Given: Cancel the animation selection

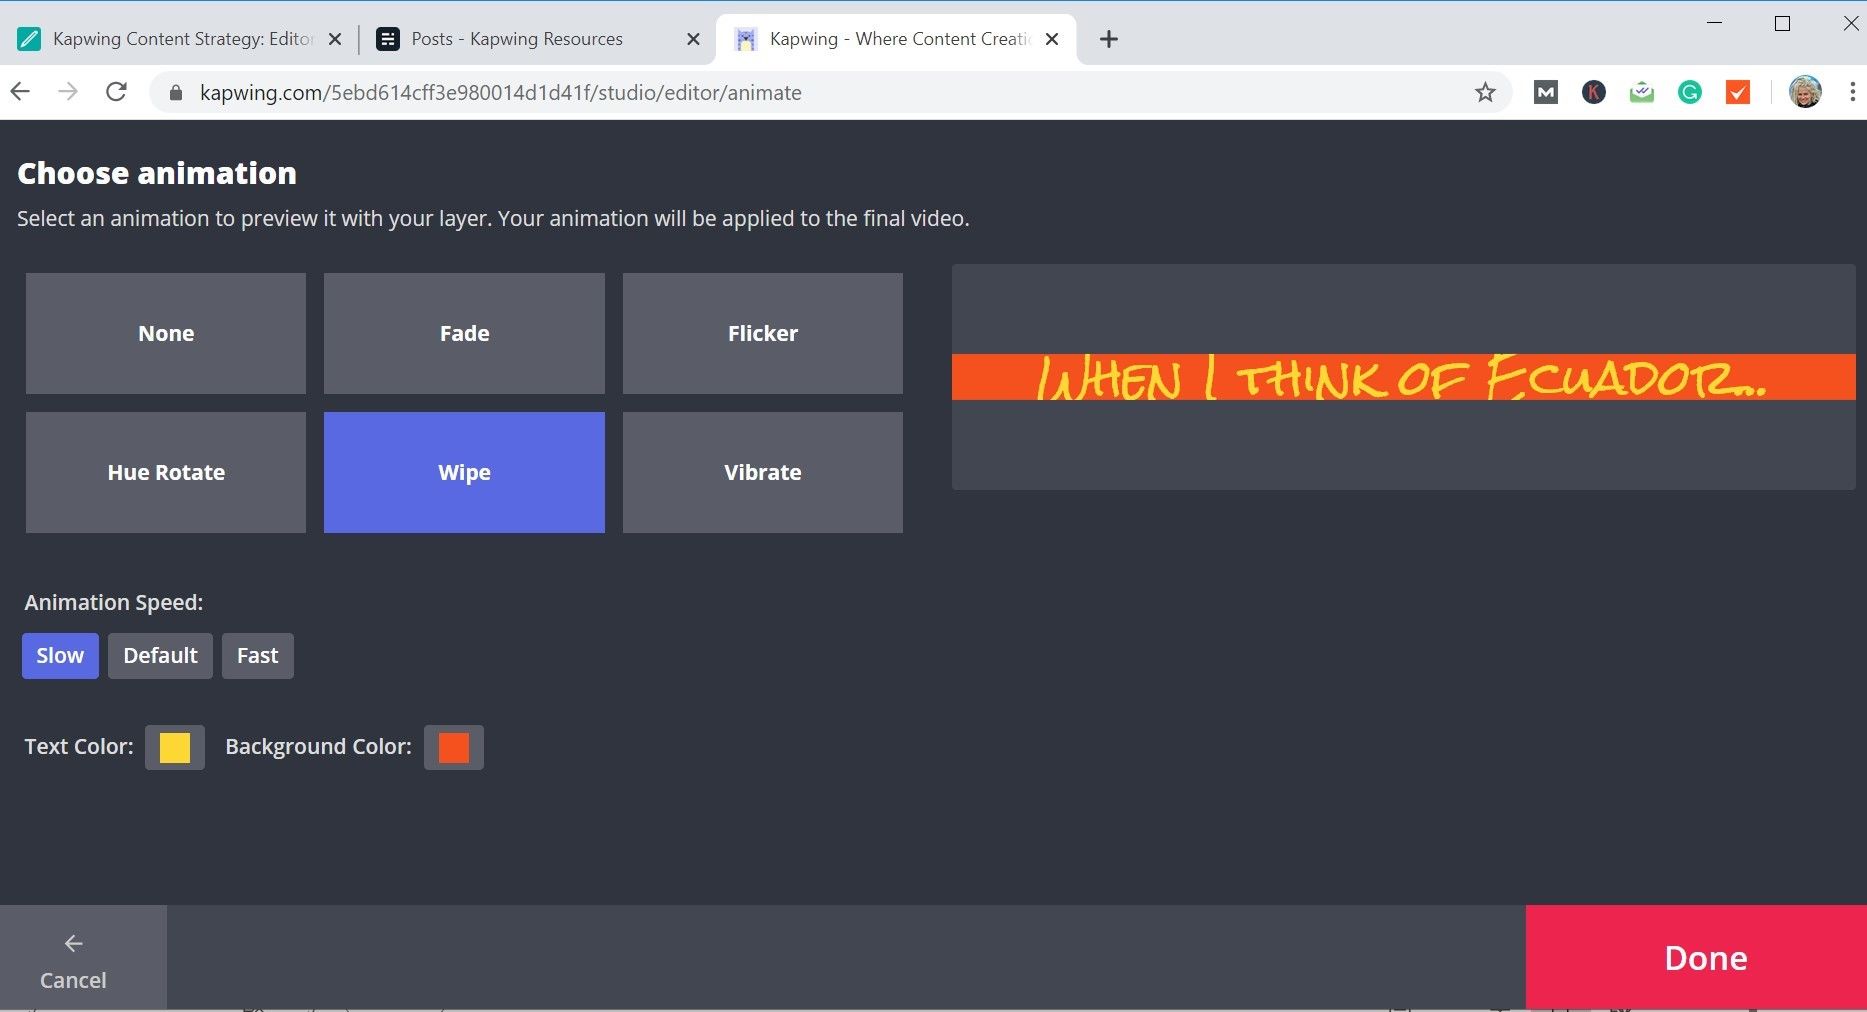Looking at the screenshot, I should click(73, 960).
